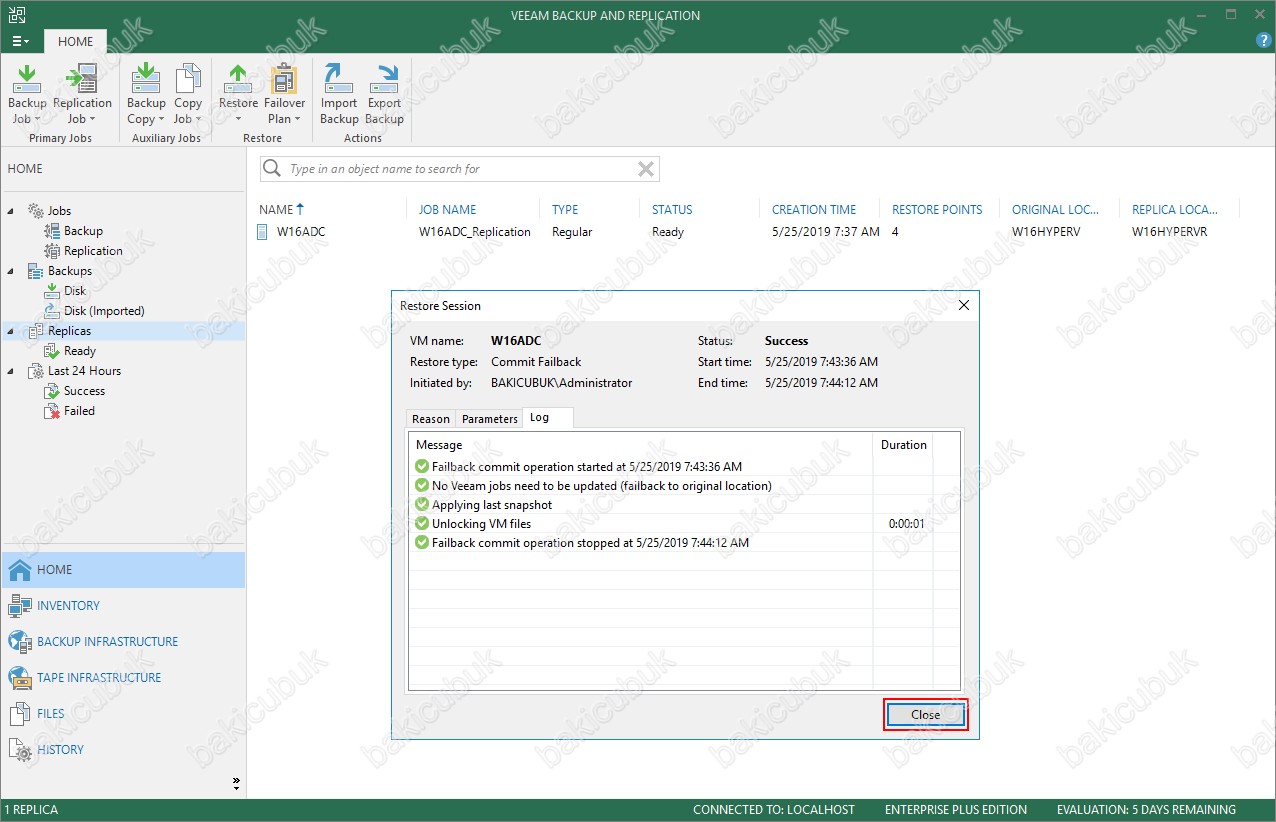Open the help question mark icon

pyautogui.click(x=1263, y=41)
